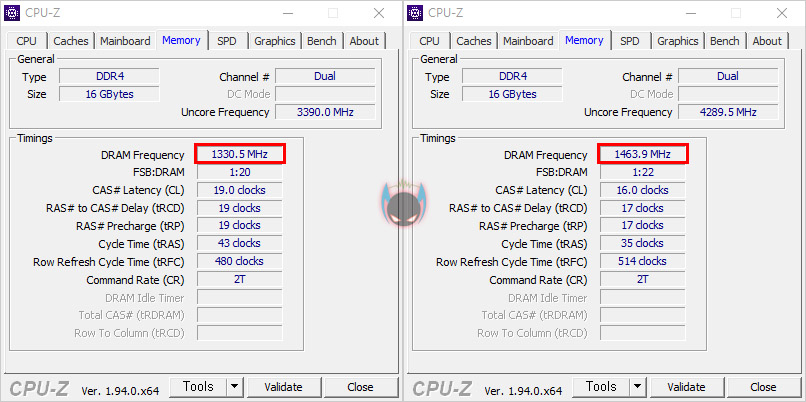The image size is (806, 402).
Task: Close the left CPU-Z window with X
Action: [x=379, y=13]
